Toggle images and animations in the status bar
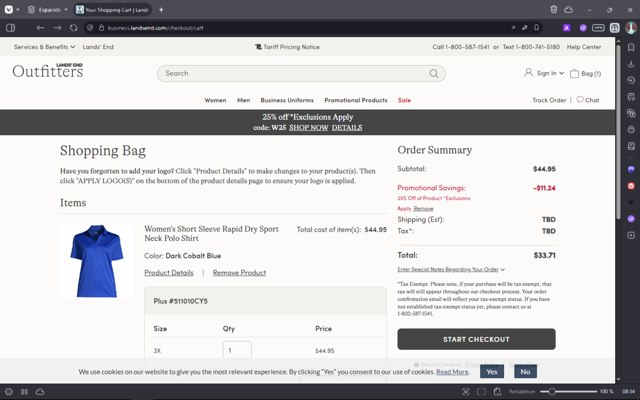The width and height of the screenshot is (640, 400). pos(497,391)
